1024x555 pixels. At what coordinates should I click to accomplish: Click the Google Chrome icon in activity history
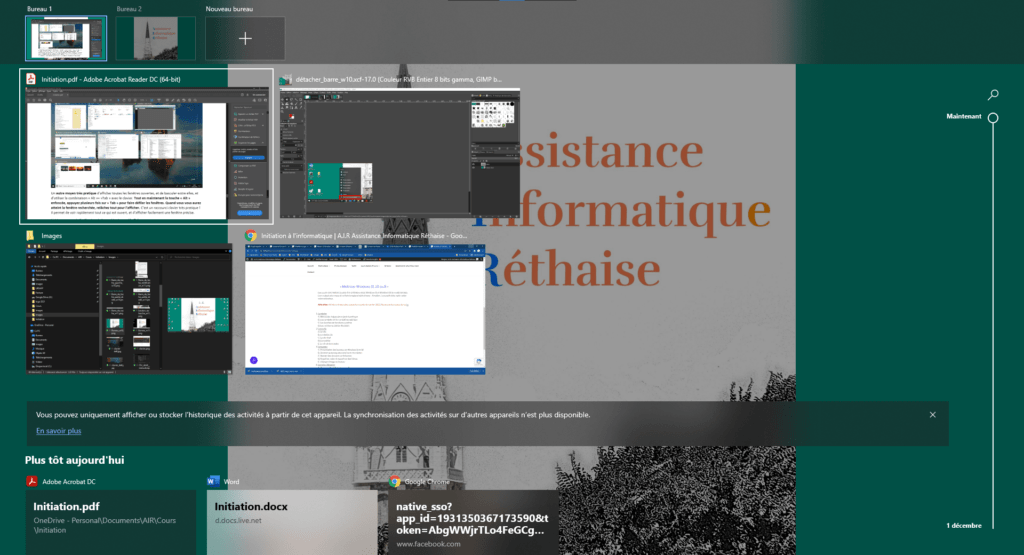pos(394,481)
